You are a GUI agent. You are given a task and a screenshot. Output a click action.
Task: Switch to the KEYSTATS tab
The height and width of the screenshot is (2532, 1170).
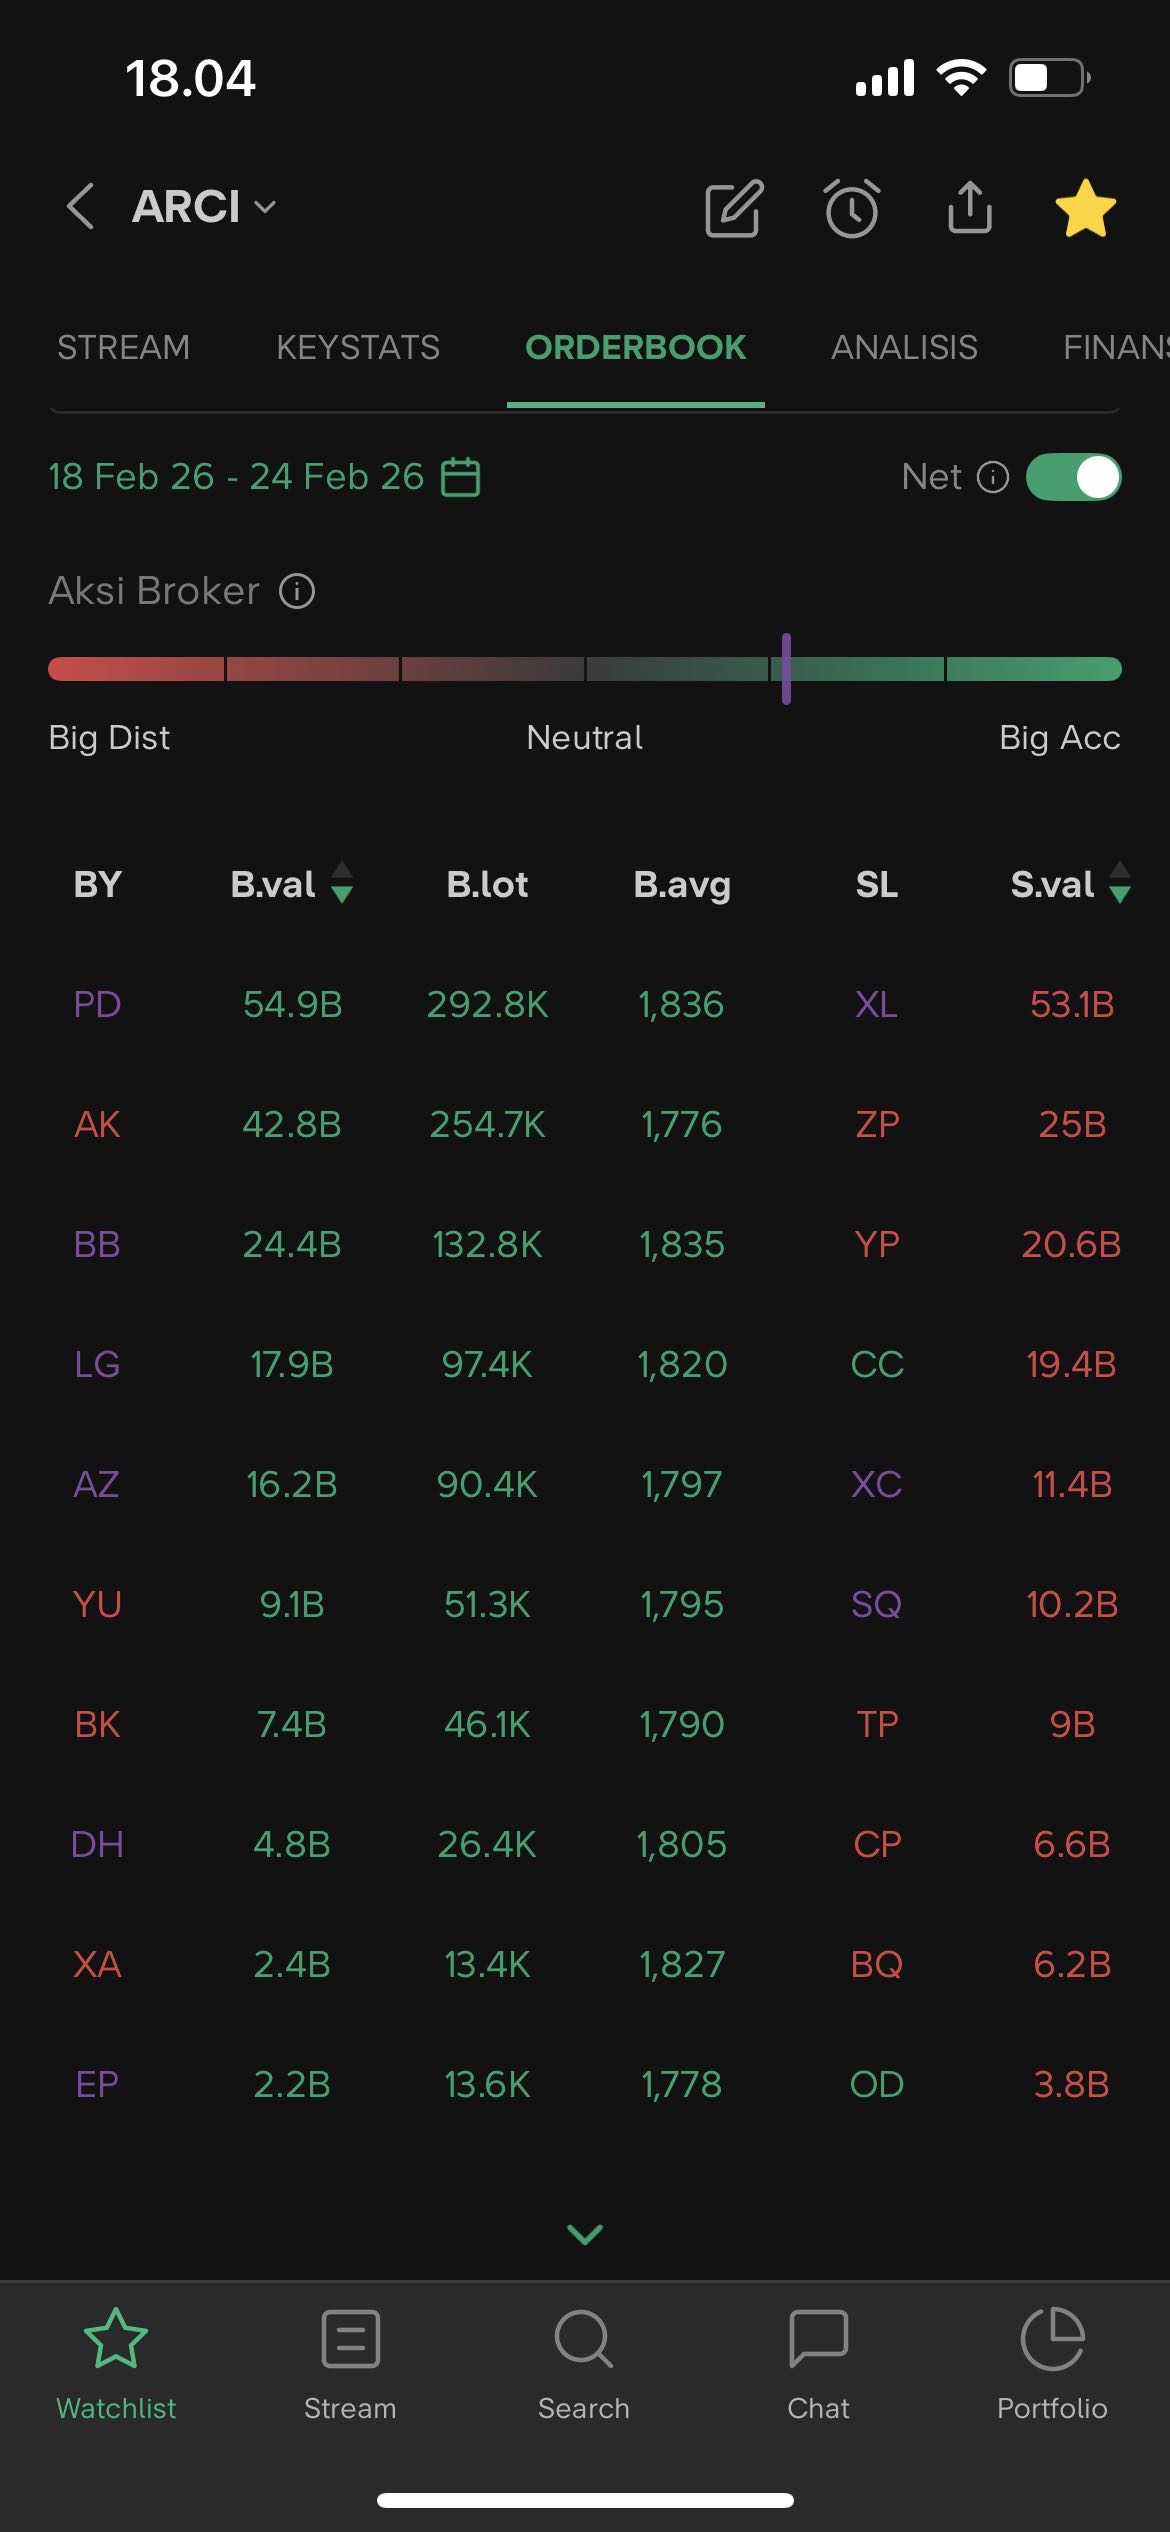pos(358,347)
